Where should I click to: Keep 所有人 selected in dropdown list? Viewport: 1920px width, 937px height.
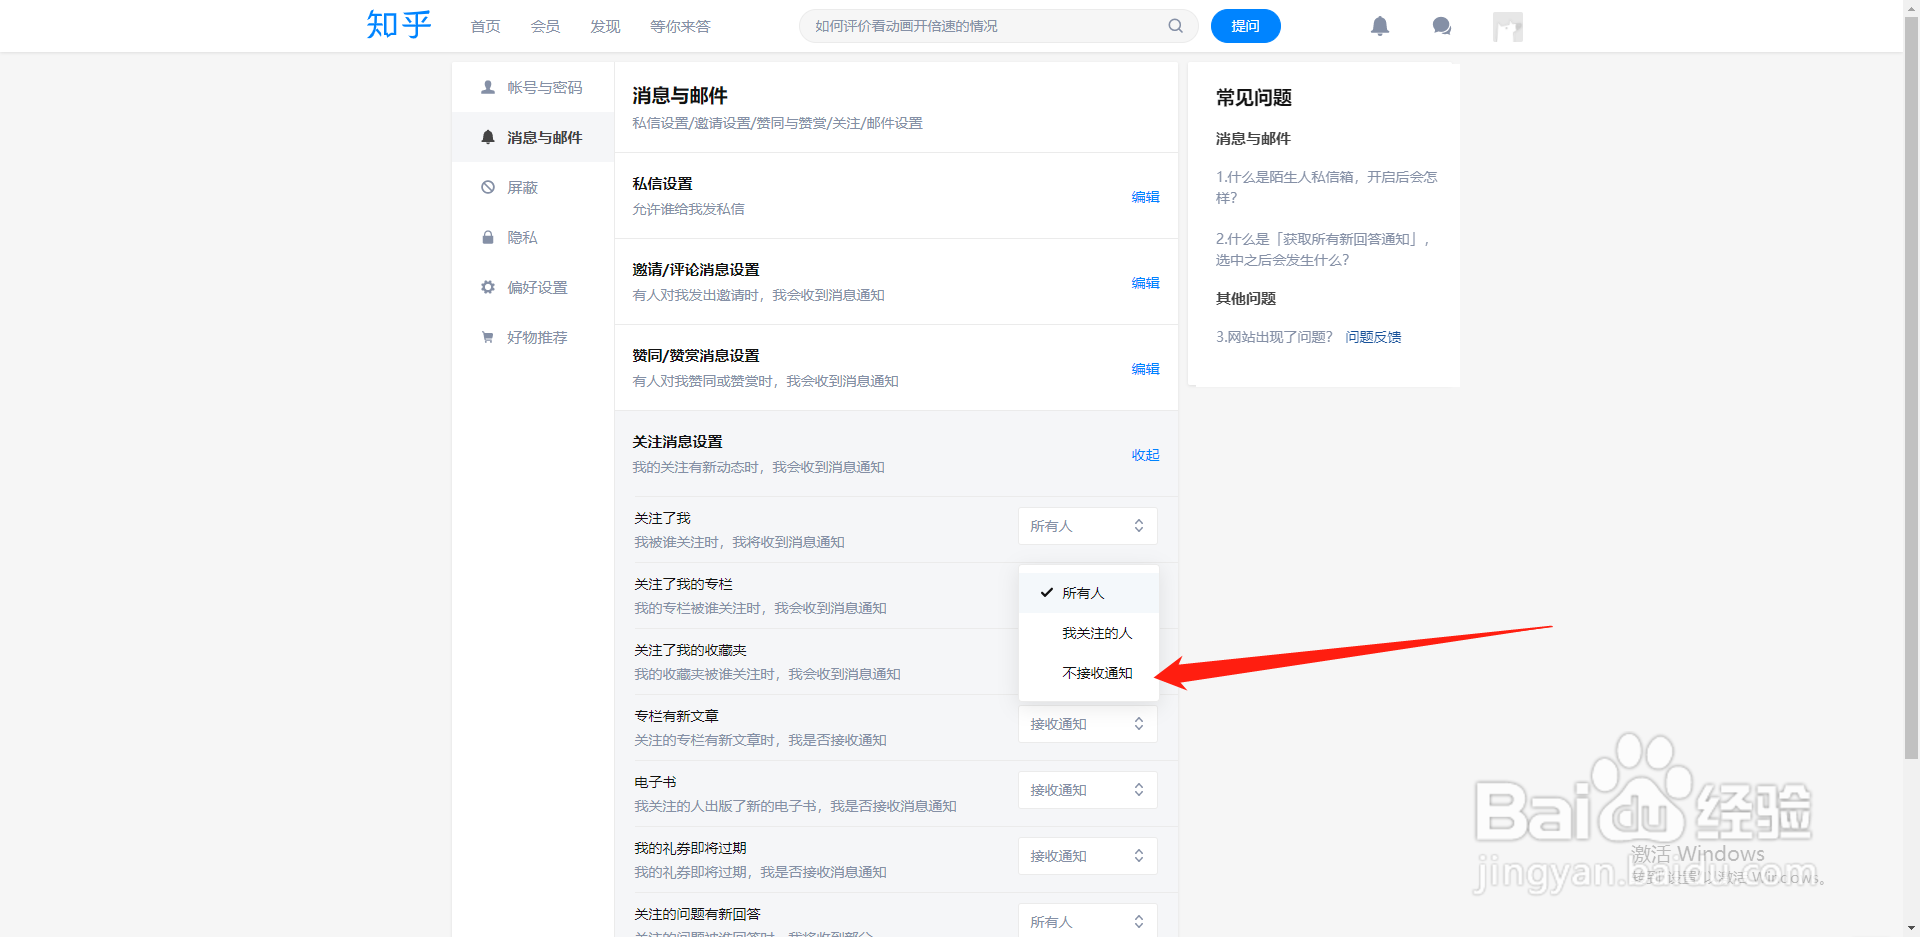click(x=1084, y=592)
